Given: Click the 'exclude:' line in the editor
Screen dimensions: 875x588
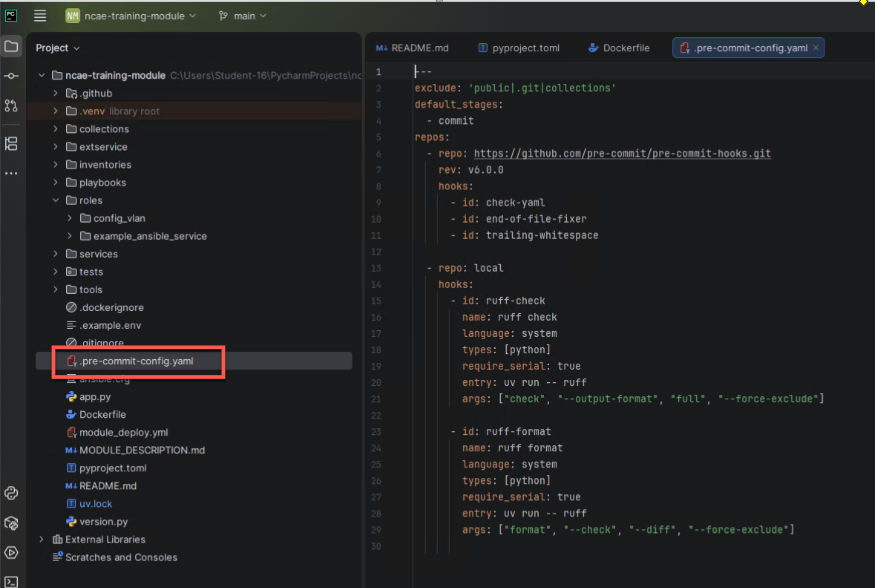Looking at the screenshot, I should tap(515, 88).
